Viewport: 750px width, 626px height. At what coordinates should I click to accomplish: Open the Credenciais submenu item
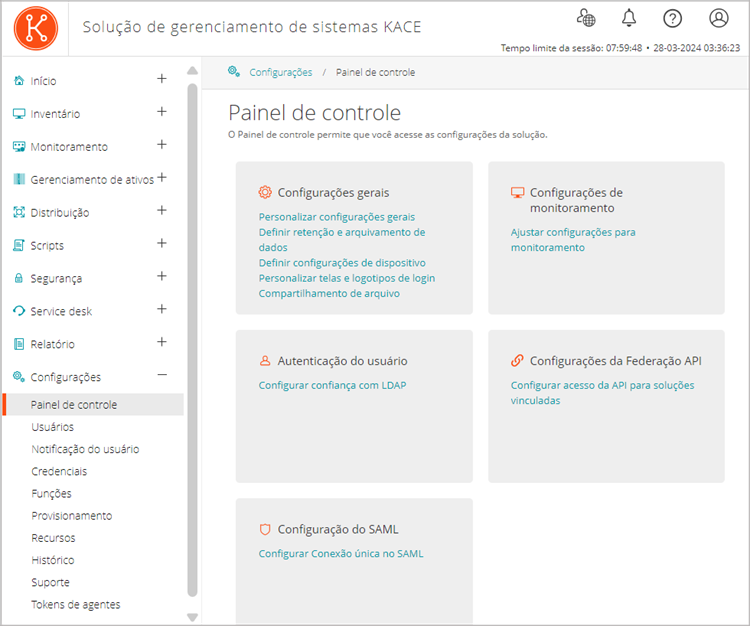point(59,472)
